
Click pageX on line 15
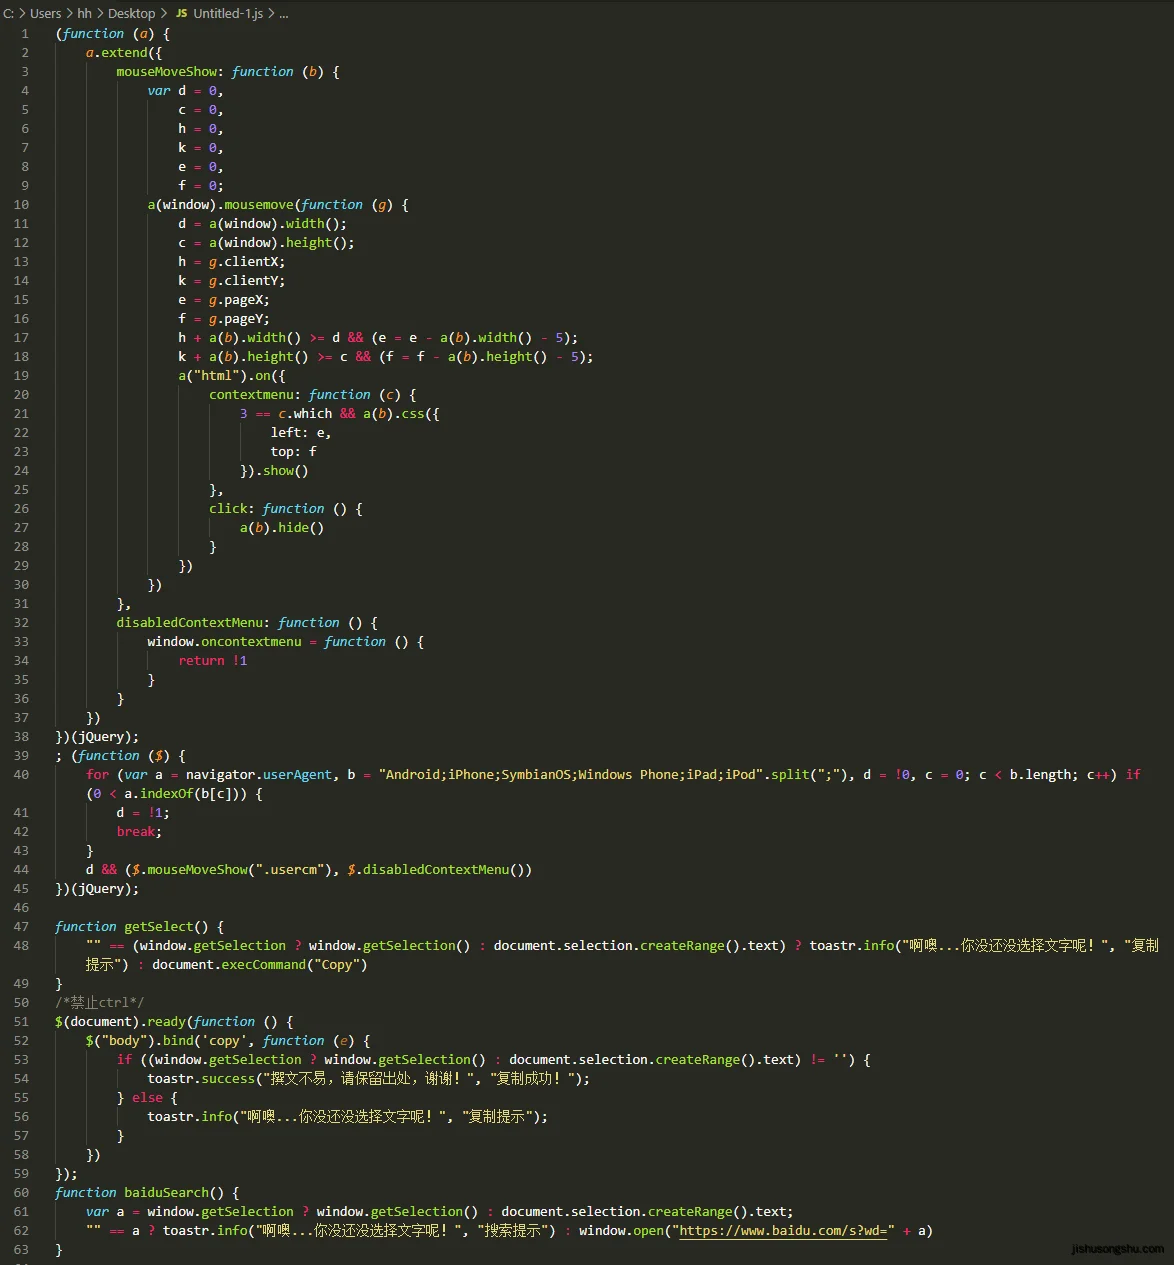pyautogui.click(x=243, y=299)
